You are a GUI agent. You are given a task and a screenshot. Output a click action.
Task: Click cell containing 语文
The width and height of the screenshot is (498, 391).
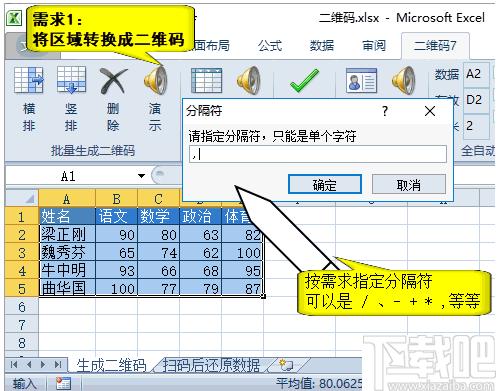coord(116,217)
